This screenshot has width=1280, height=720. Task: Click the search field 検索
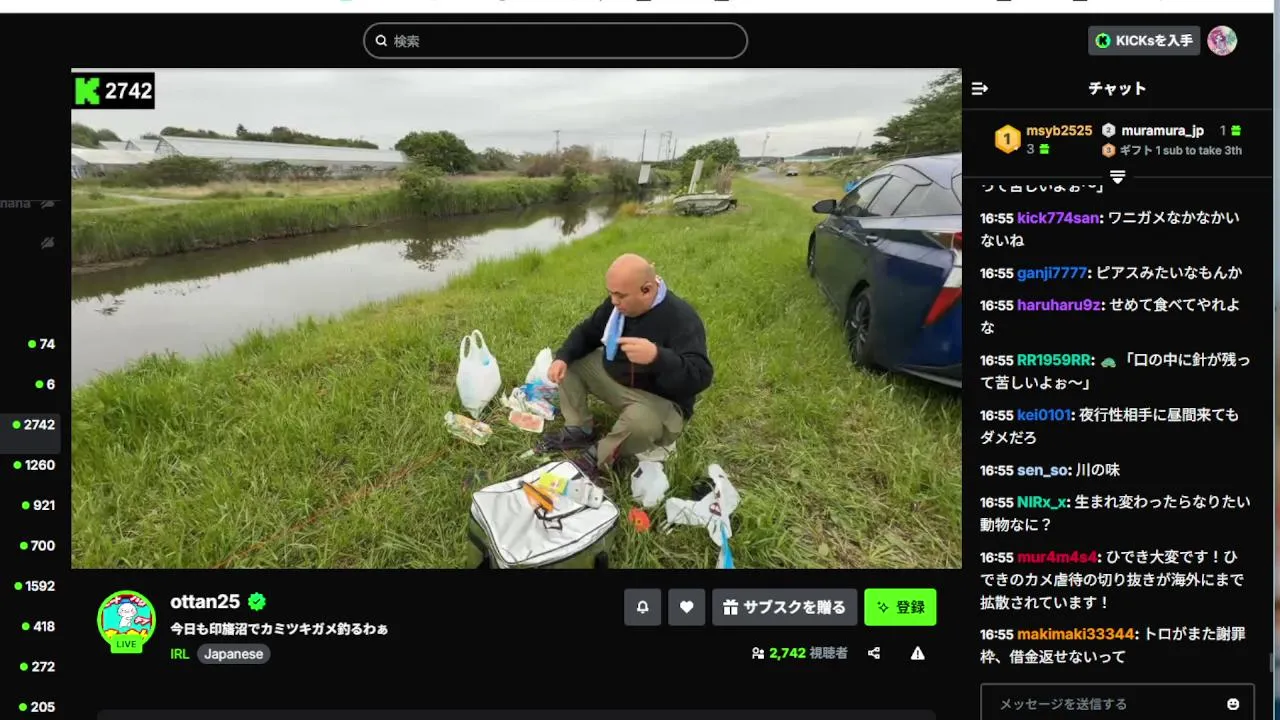pyautogui.click(x=555, y=41)
